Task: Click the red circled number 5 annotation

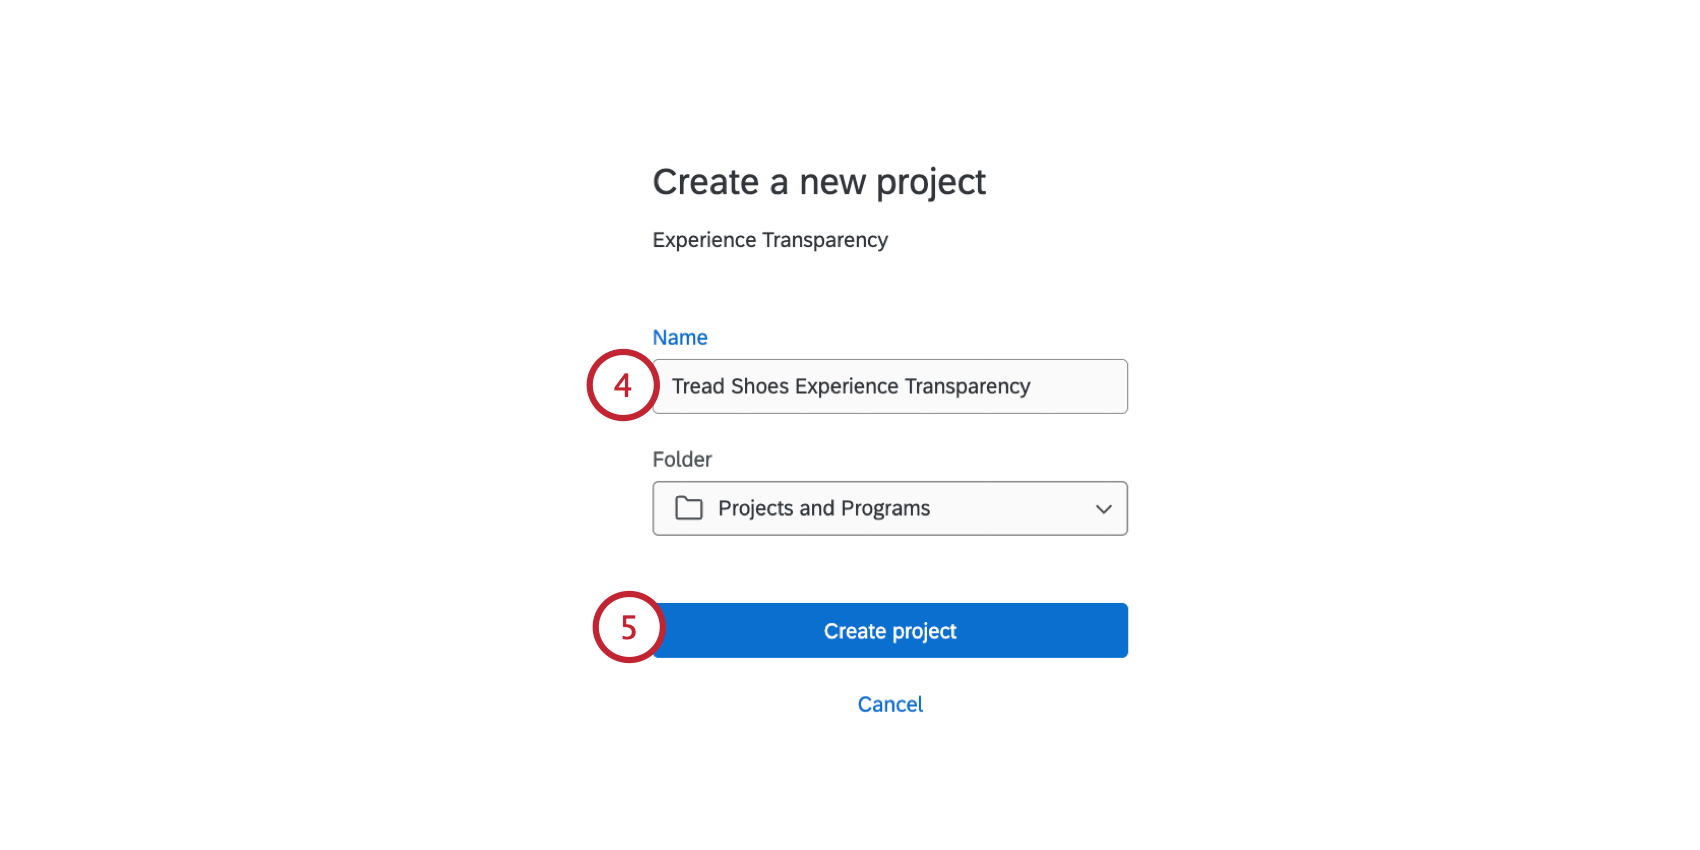Action: click(628, 628)
